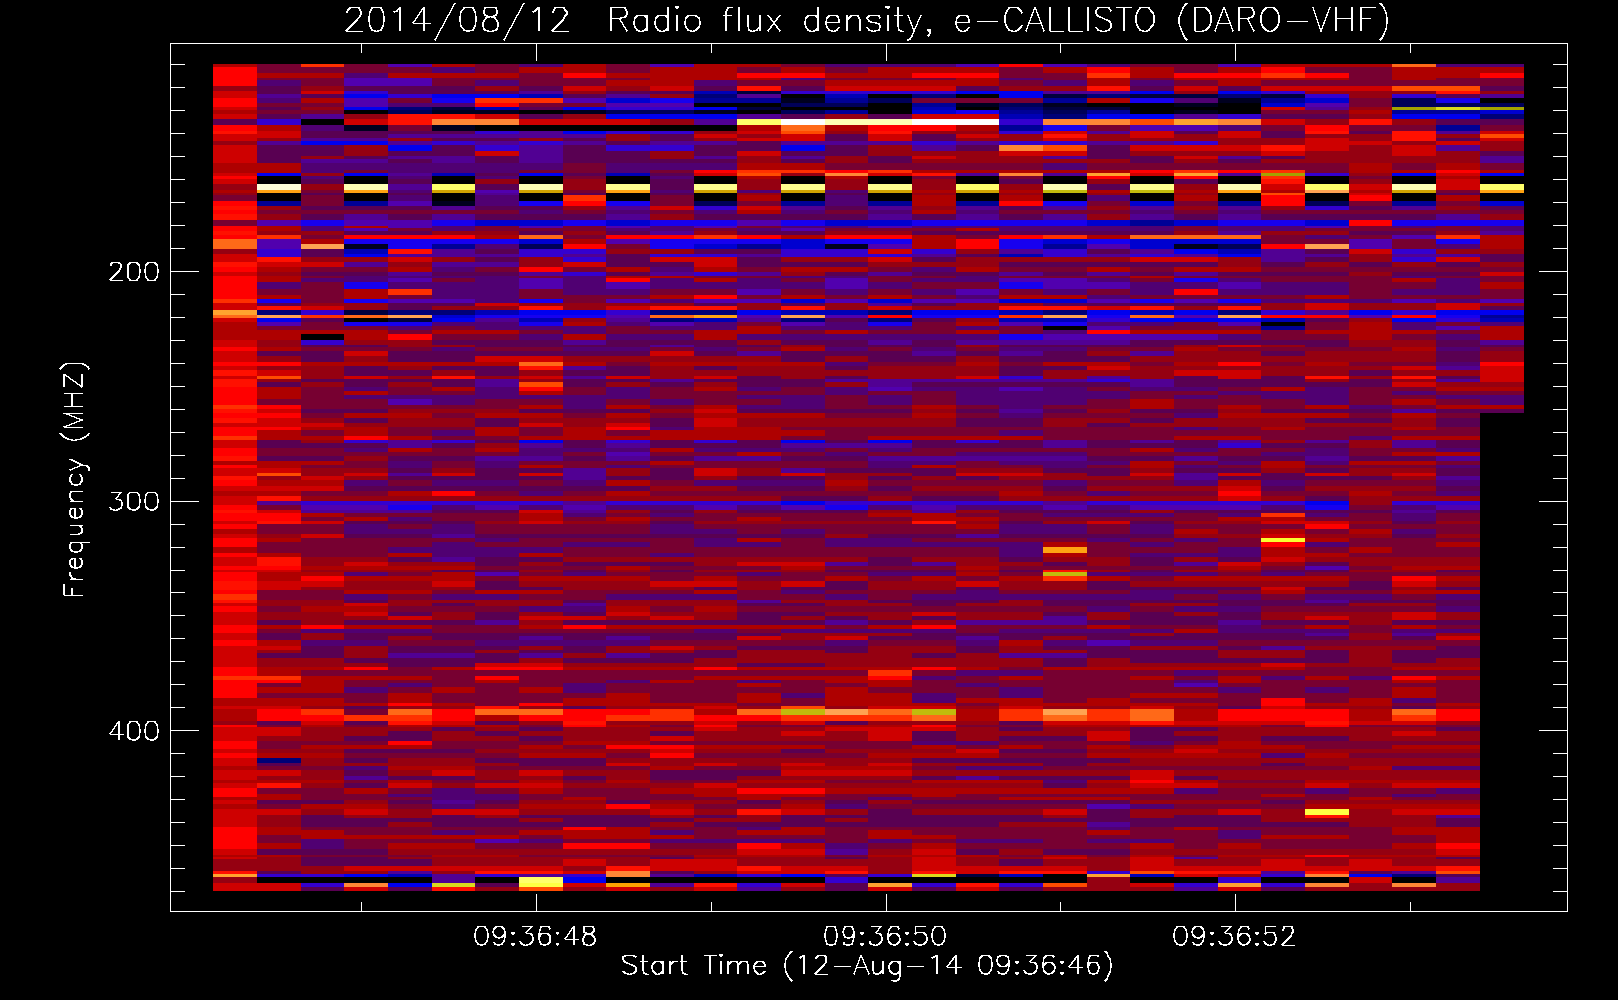Click the '400' frequency tick label
The width and height of the screenshot is (1618, 1000).
point(134,731)
